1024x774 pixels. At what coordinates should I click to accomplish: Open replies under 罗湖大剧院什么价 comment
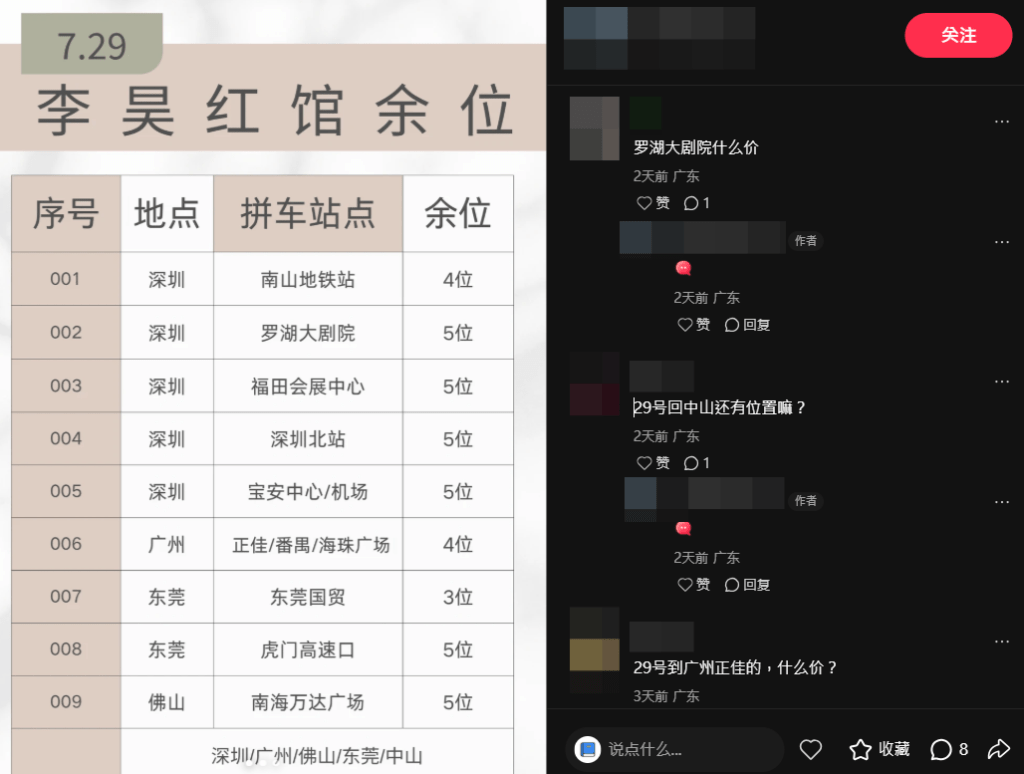click(x=697, y=203)
